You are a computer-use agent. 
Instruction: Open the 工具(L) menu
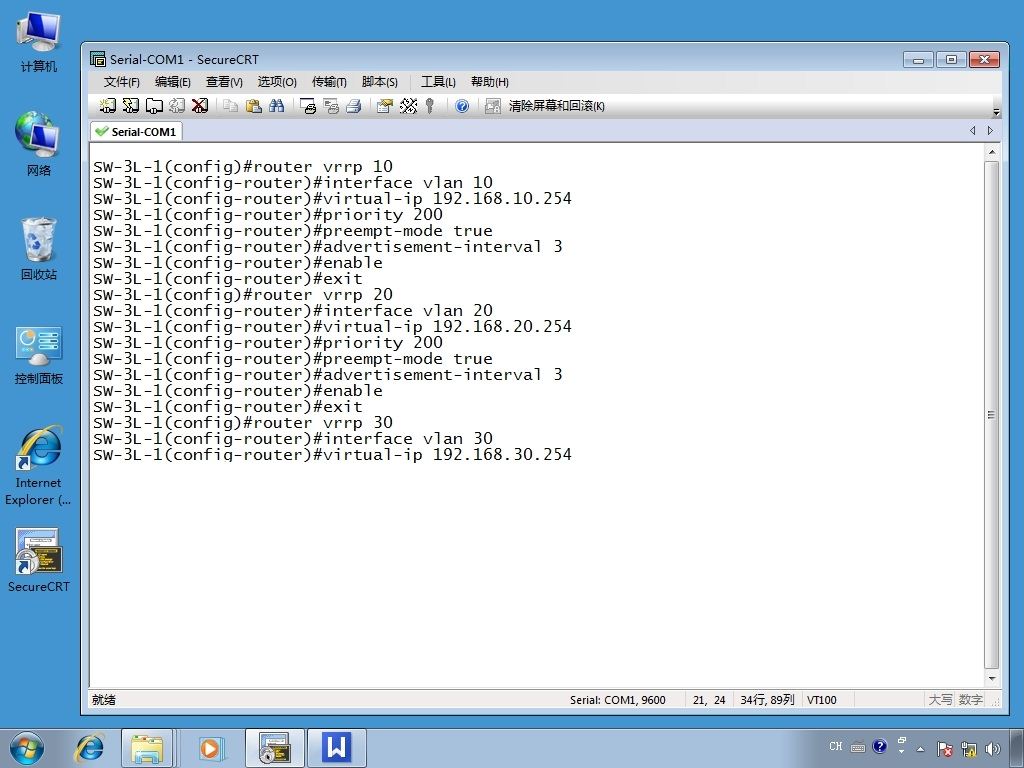point(438,82)
